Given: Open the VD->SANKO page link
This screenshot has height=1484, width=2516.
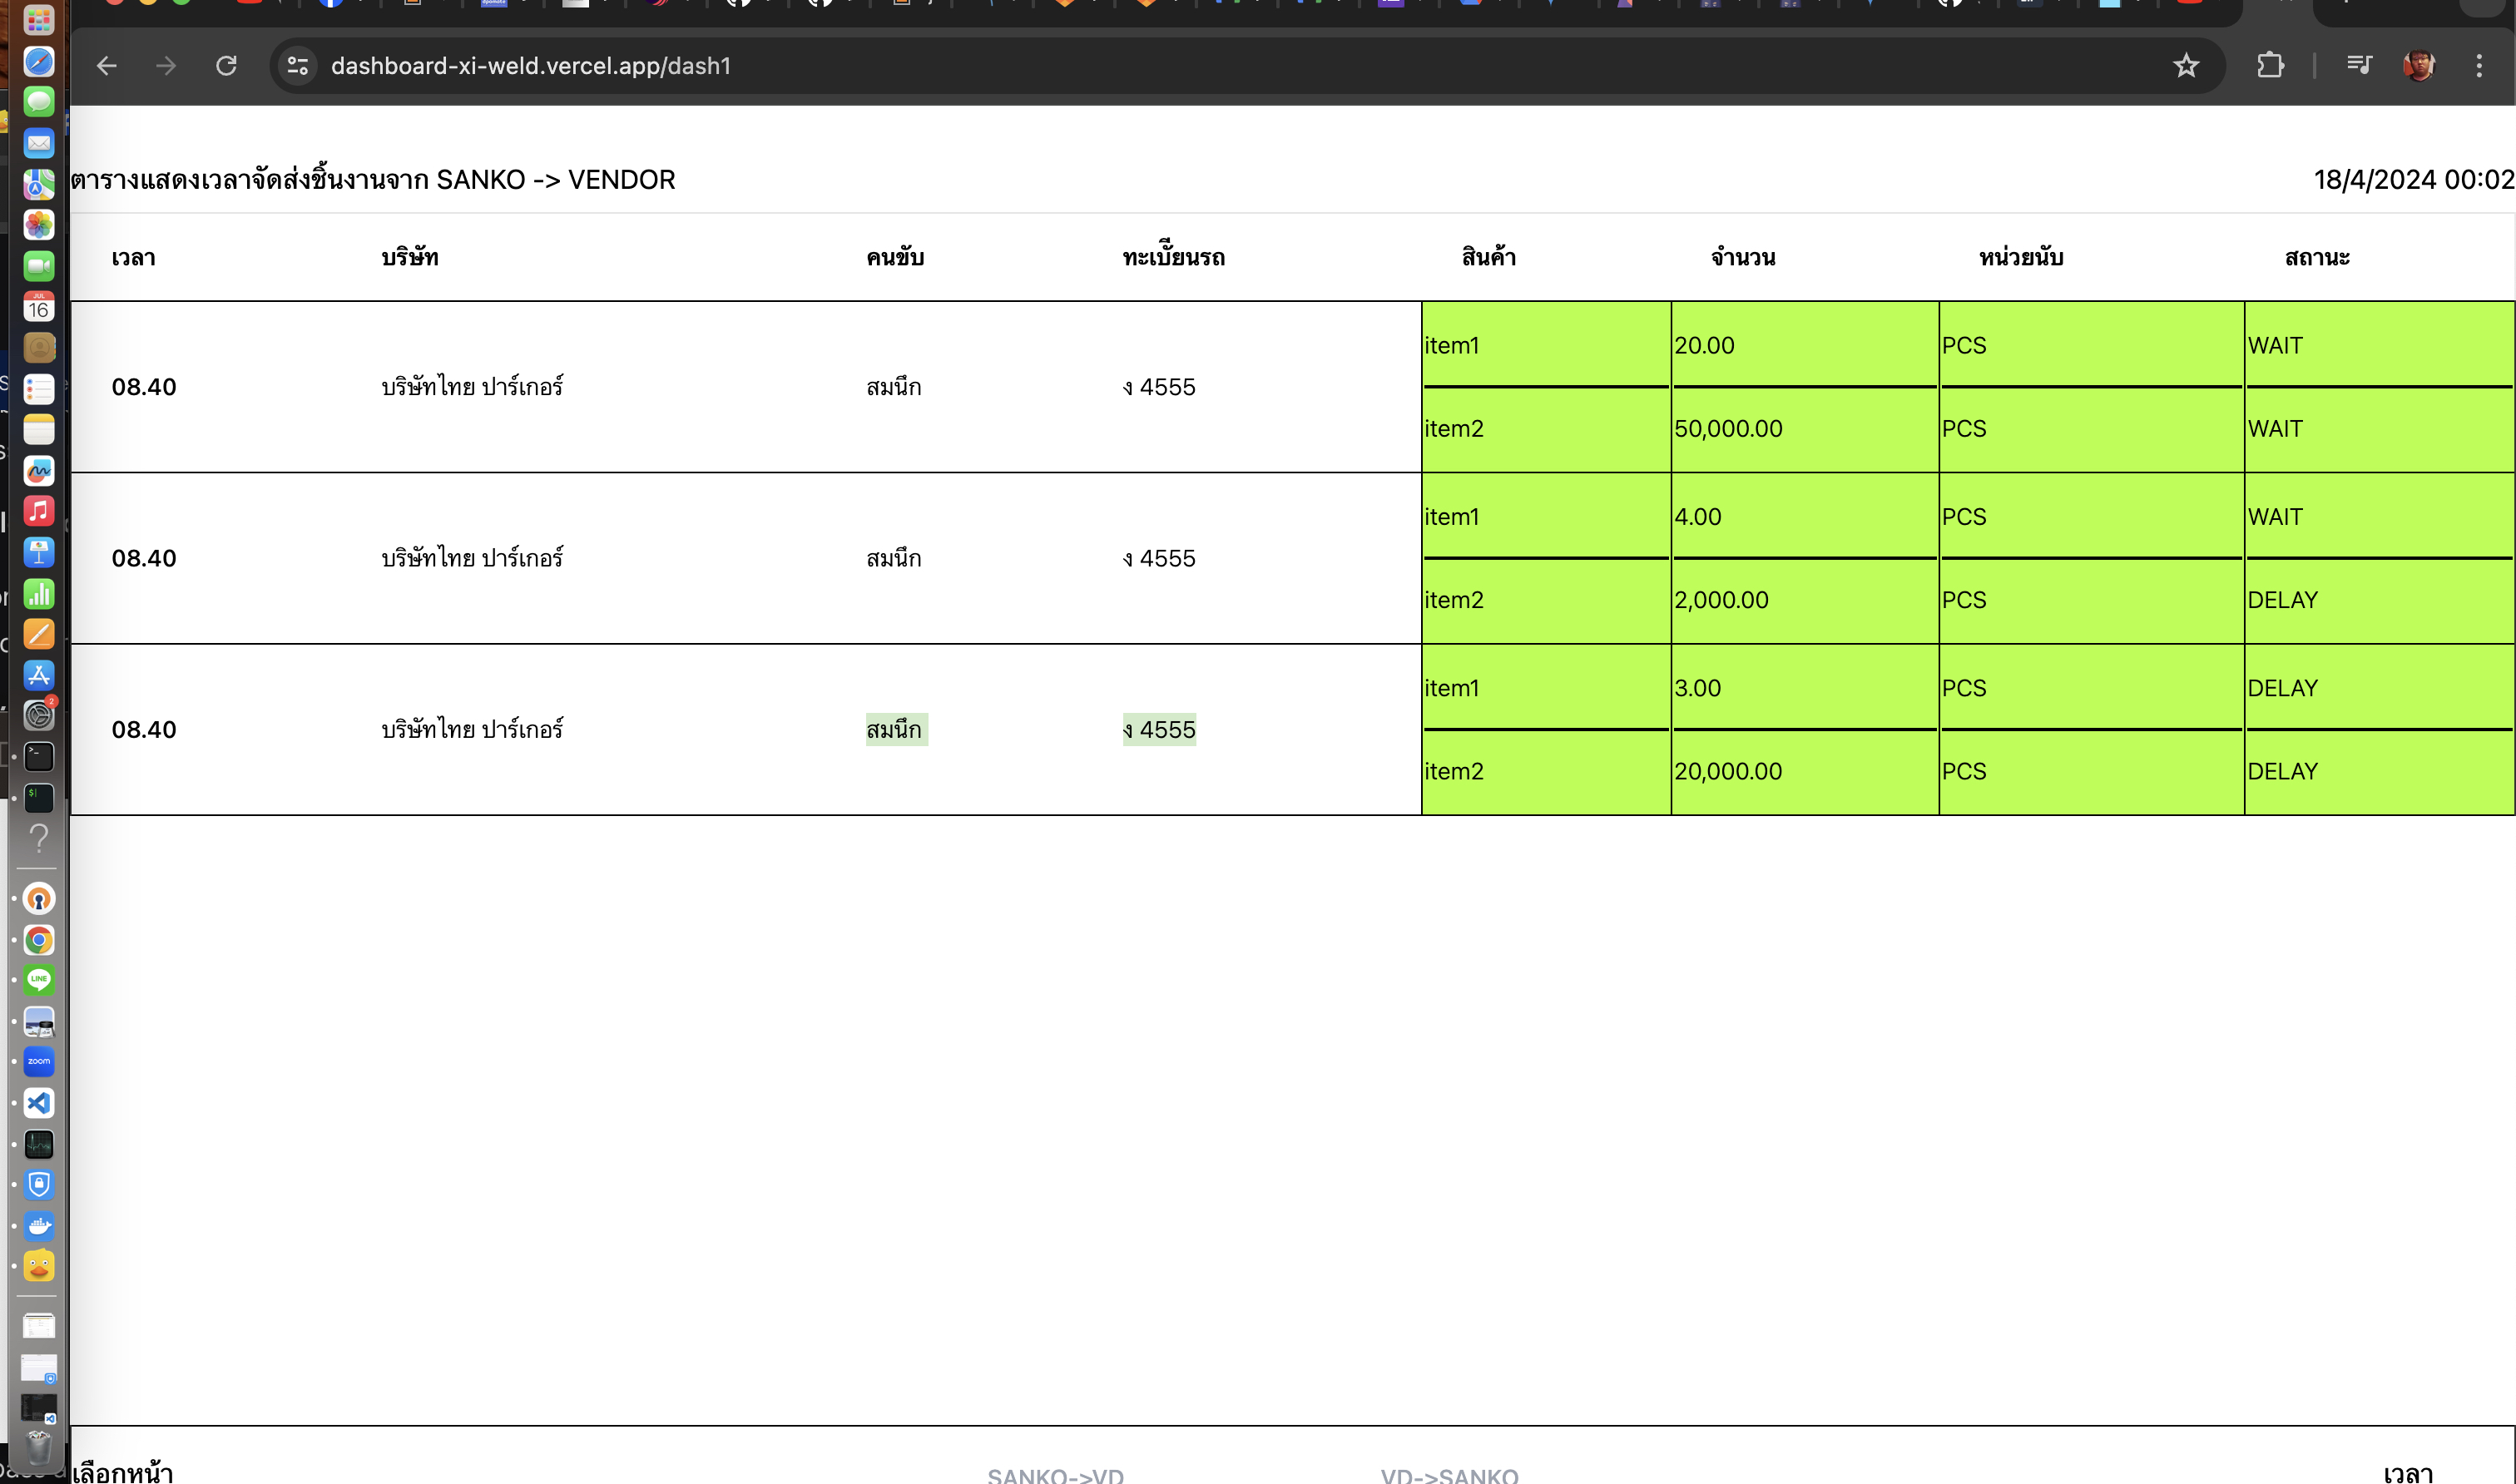Looking at the screenshot, I should click(1449, 1474).
